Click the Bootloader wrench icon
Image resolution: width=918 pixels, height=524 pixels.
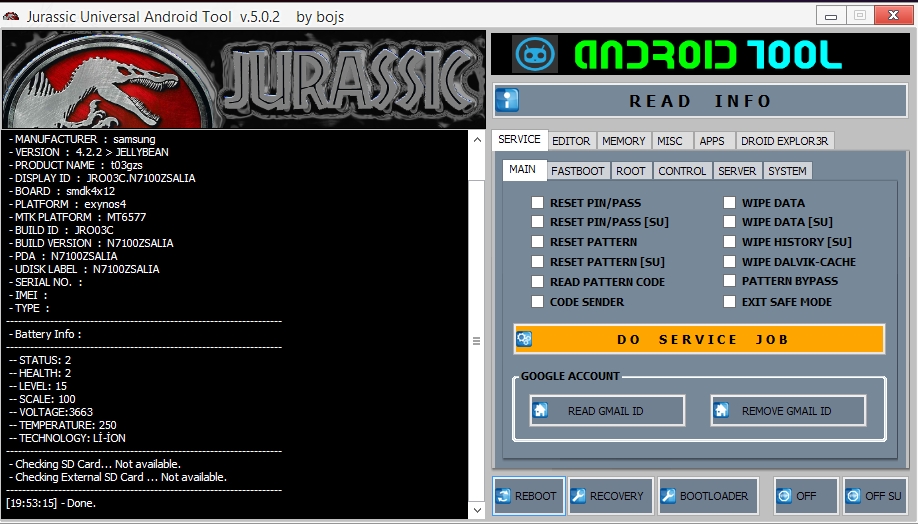pos(667,495)
